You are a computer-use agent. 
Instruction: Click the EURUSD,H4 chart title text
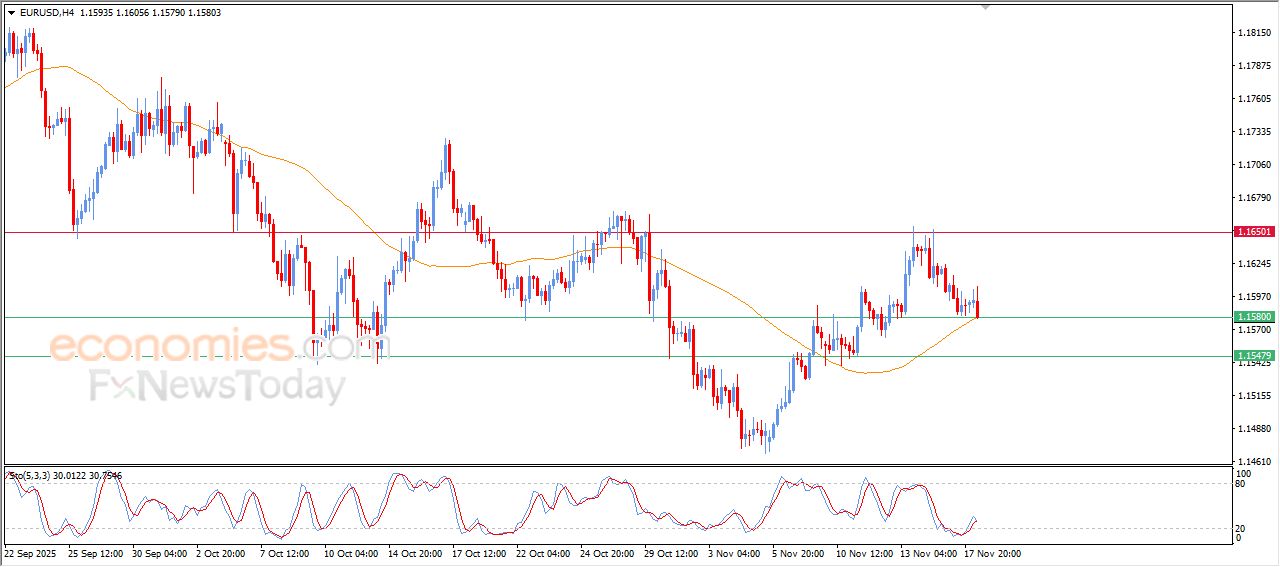tap(46, 12)
